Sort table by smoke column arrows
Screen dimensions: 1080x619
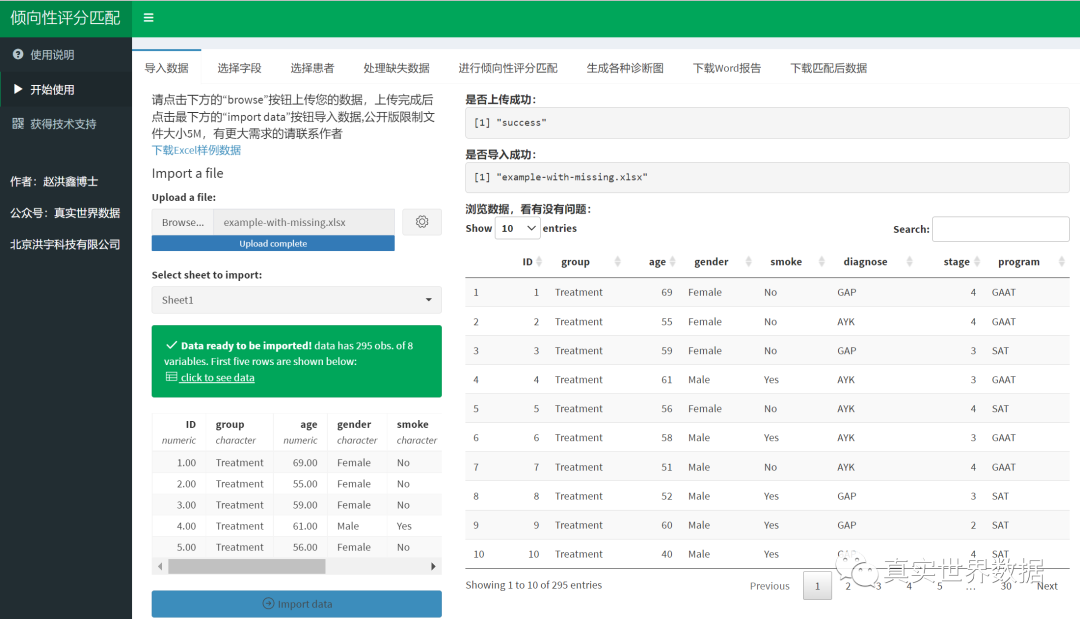(x=822, y=262)
